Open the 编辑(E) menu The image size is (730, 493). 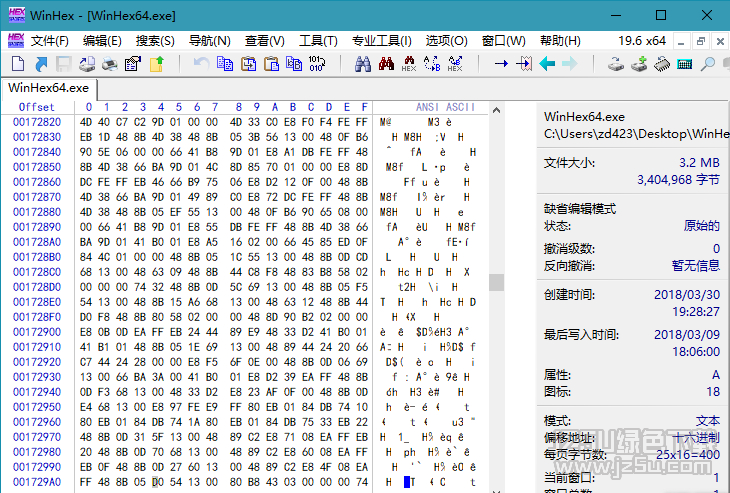(x=102, y=41)
